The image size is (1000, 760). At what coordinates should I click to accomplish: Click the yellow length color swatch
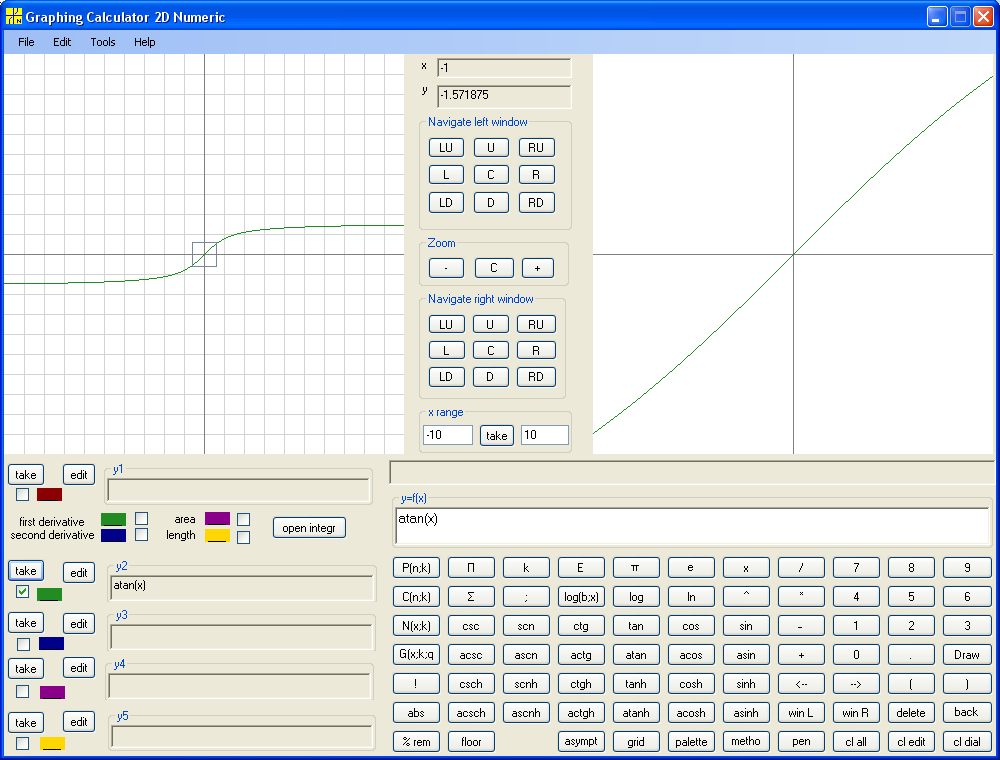click(x=217, y=536)
